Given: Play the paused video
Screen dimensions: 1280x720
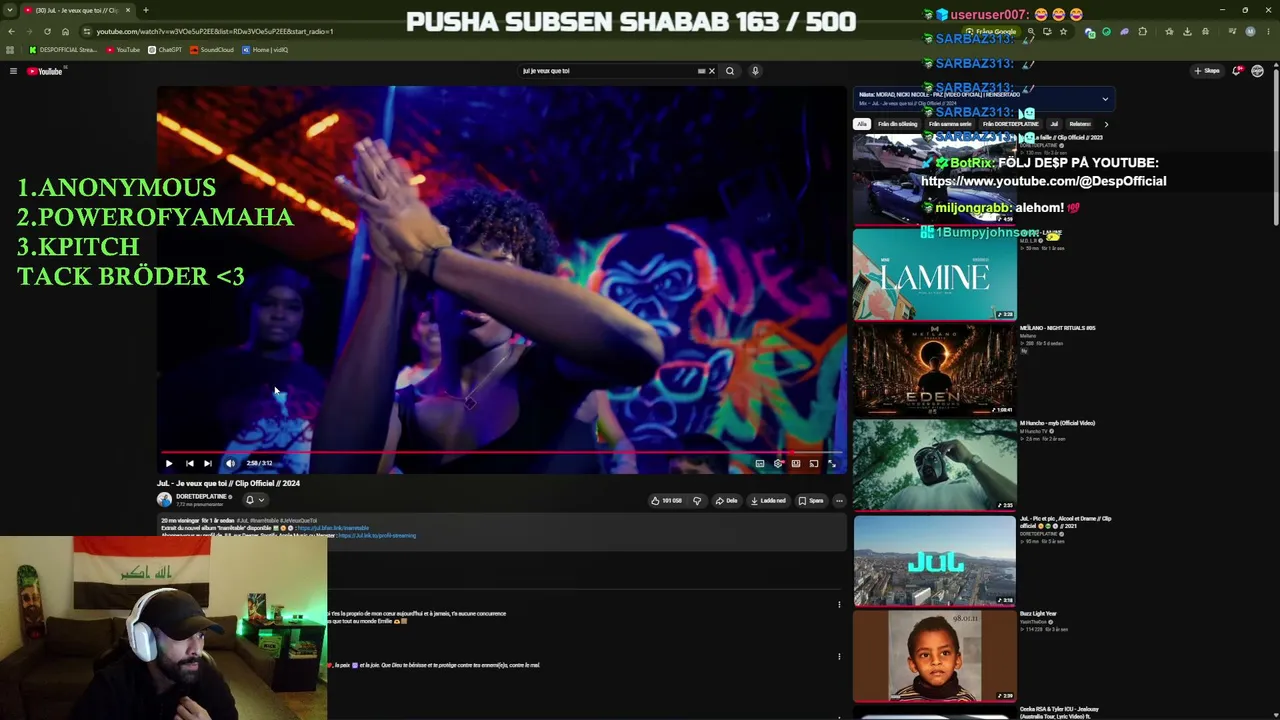Looking at the screenshot, I should point(169,463).
